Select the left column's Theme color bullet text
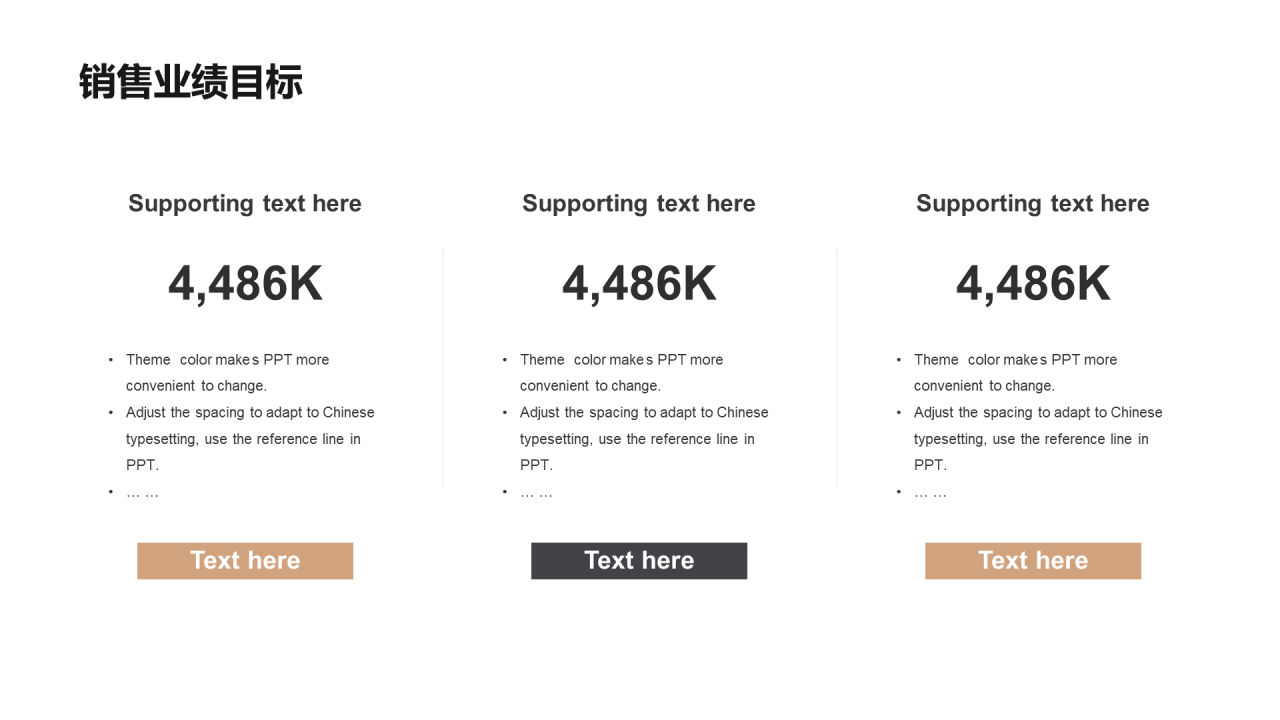 click(x=227, y=372)
